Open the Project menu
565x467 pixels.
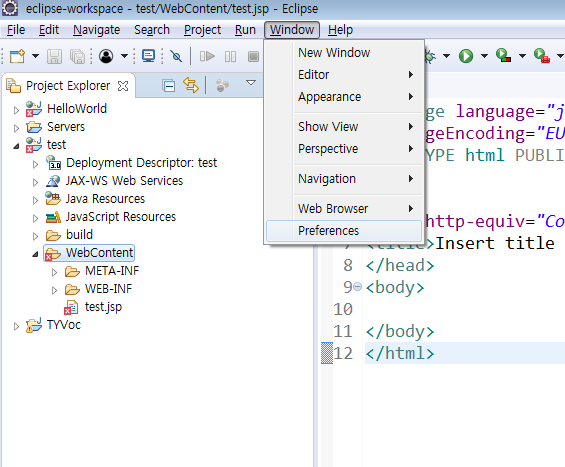point(202,30)
